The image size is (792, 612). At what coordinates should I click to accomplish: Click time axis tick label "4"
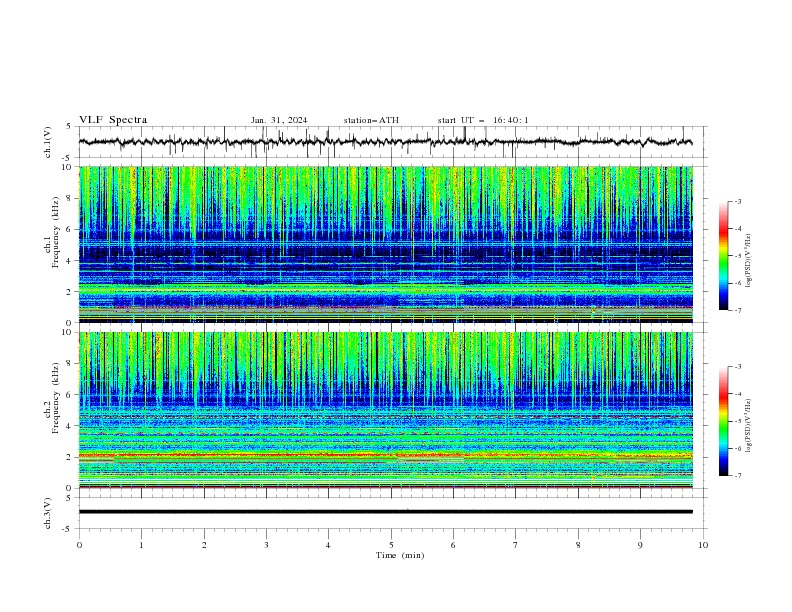point(328,545)
